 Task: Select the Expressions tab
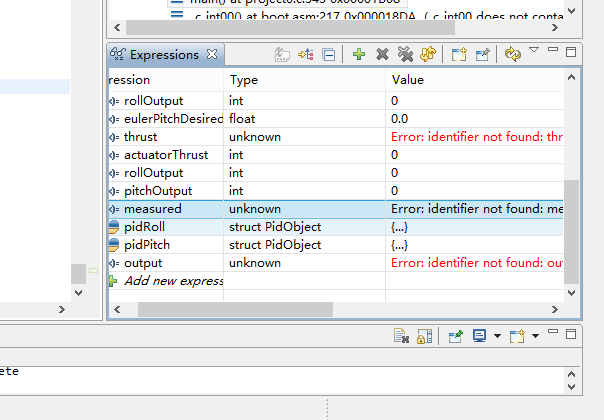pos(164,55)
